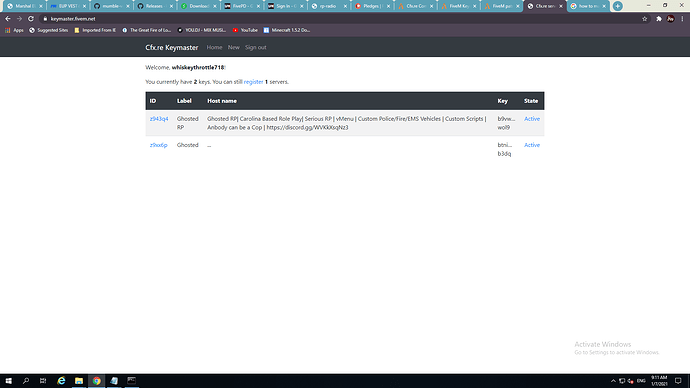Viewport: 690px width, 388px height.
Task: Open the YouTube bookmark
Action: [x=245, y=30]
